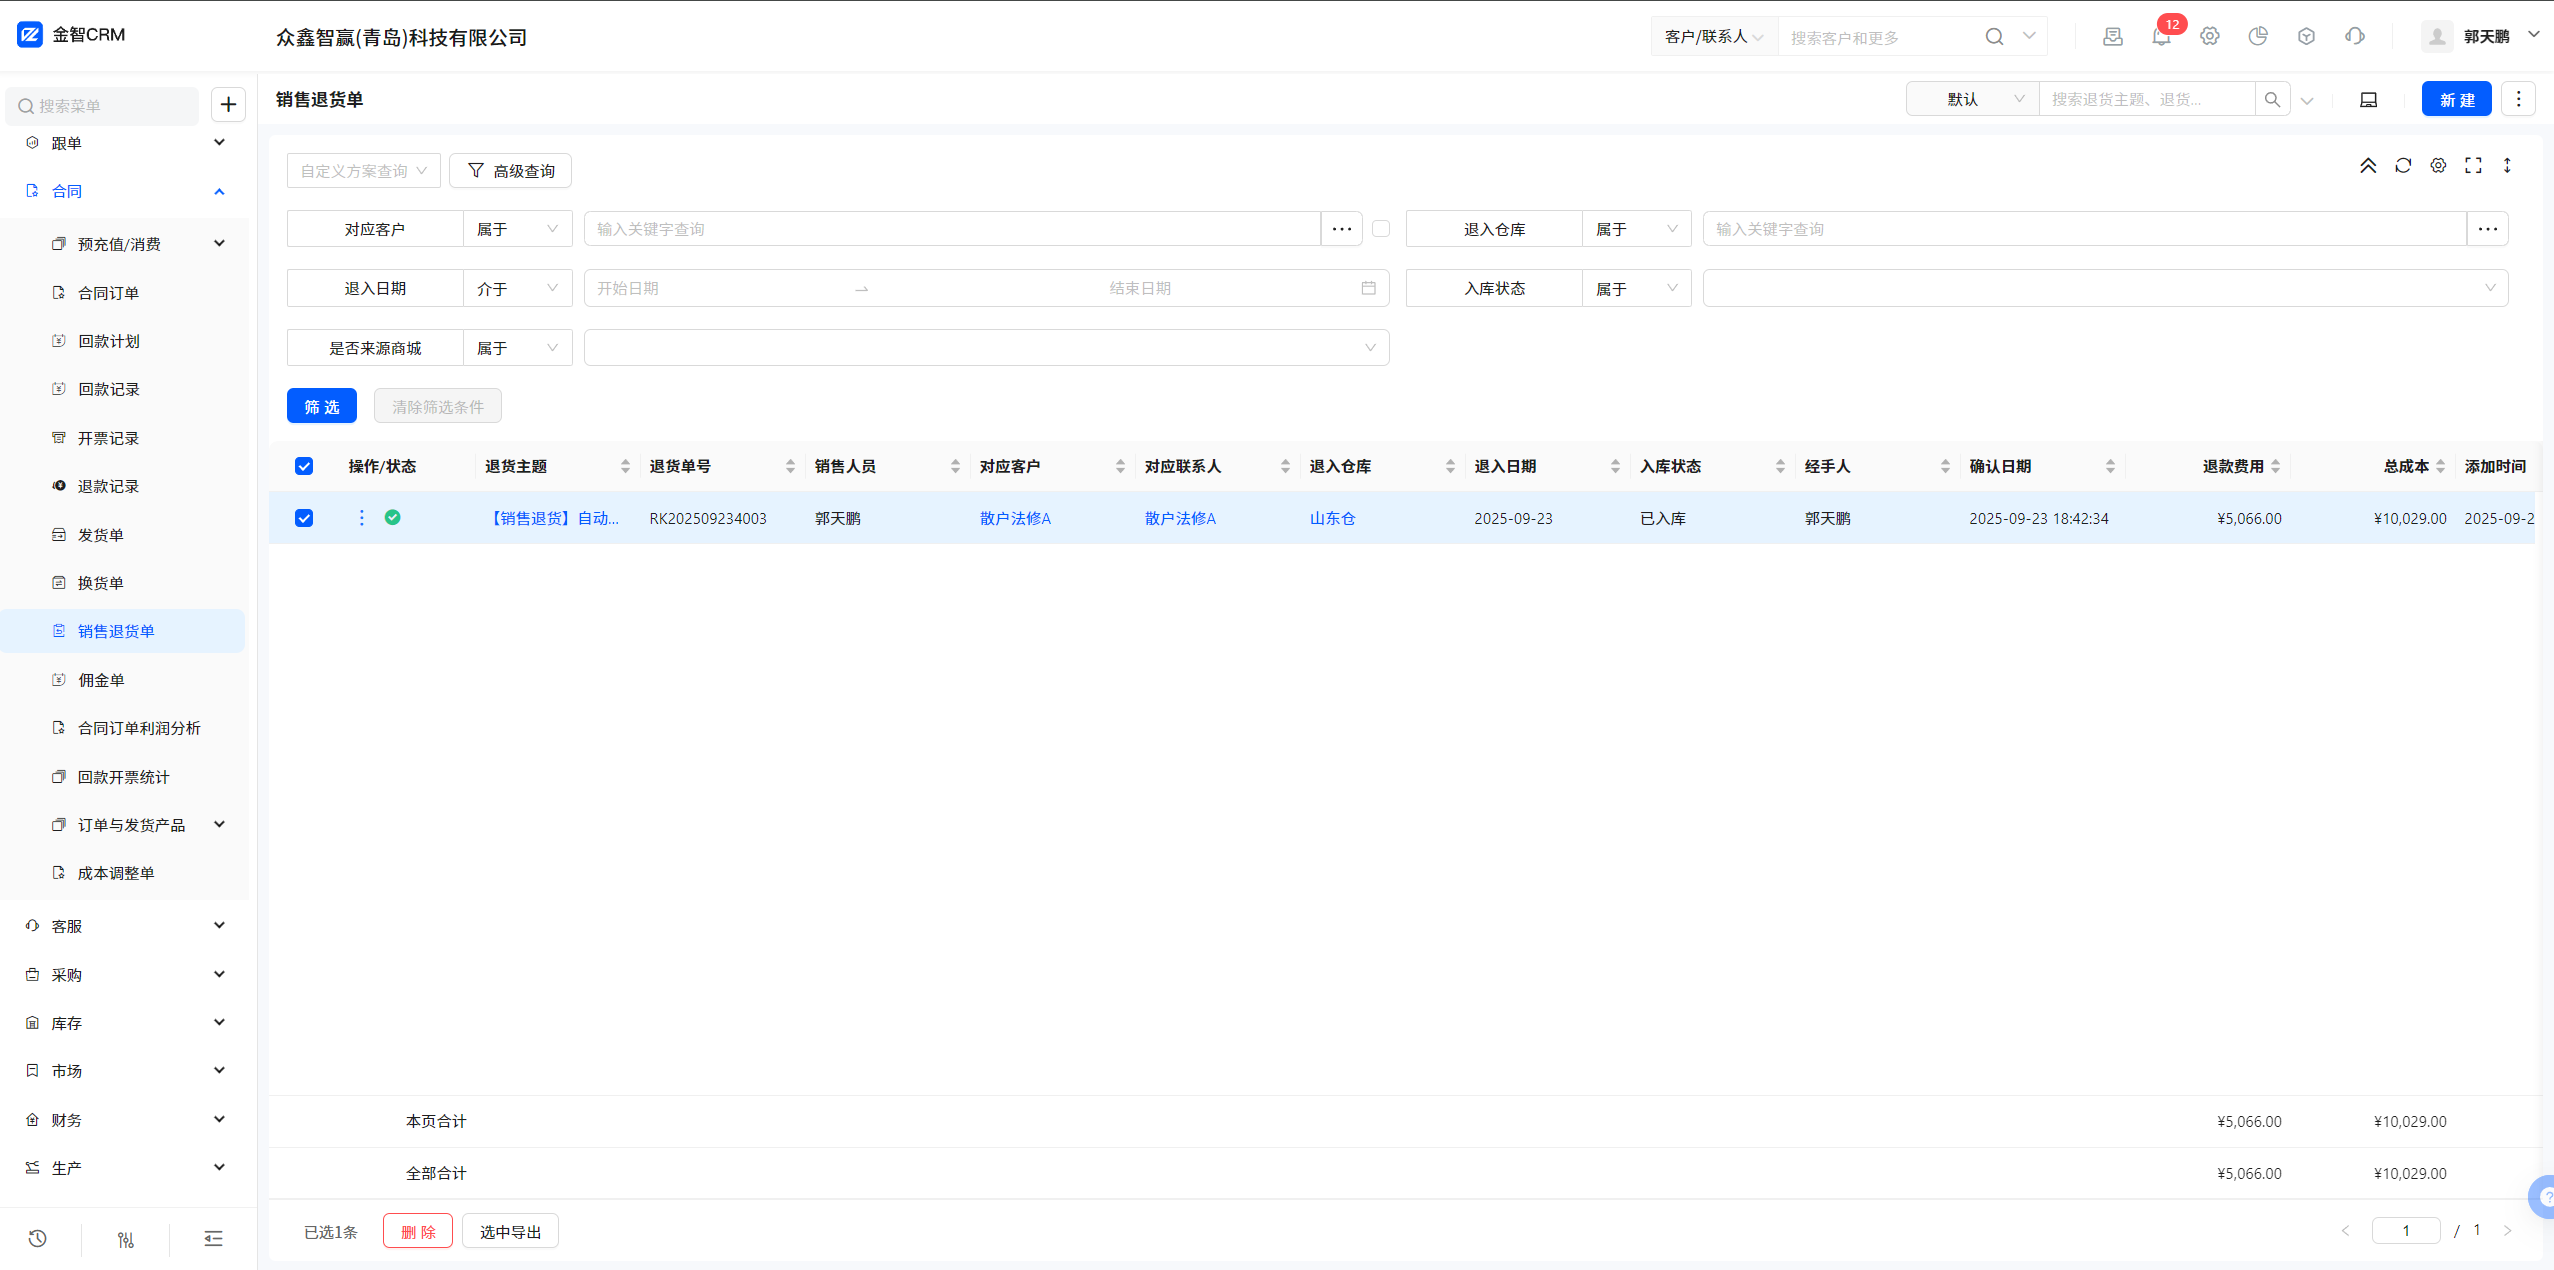Tick the checkbox next to the 对应客户 filter

(x=1381, y=229)
